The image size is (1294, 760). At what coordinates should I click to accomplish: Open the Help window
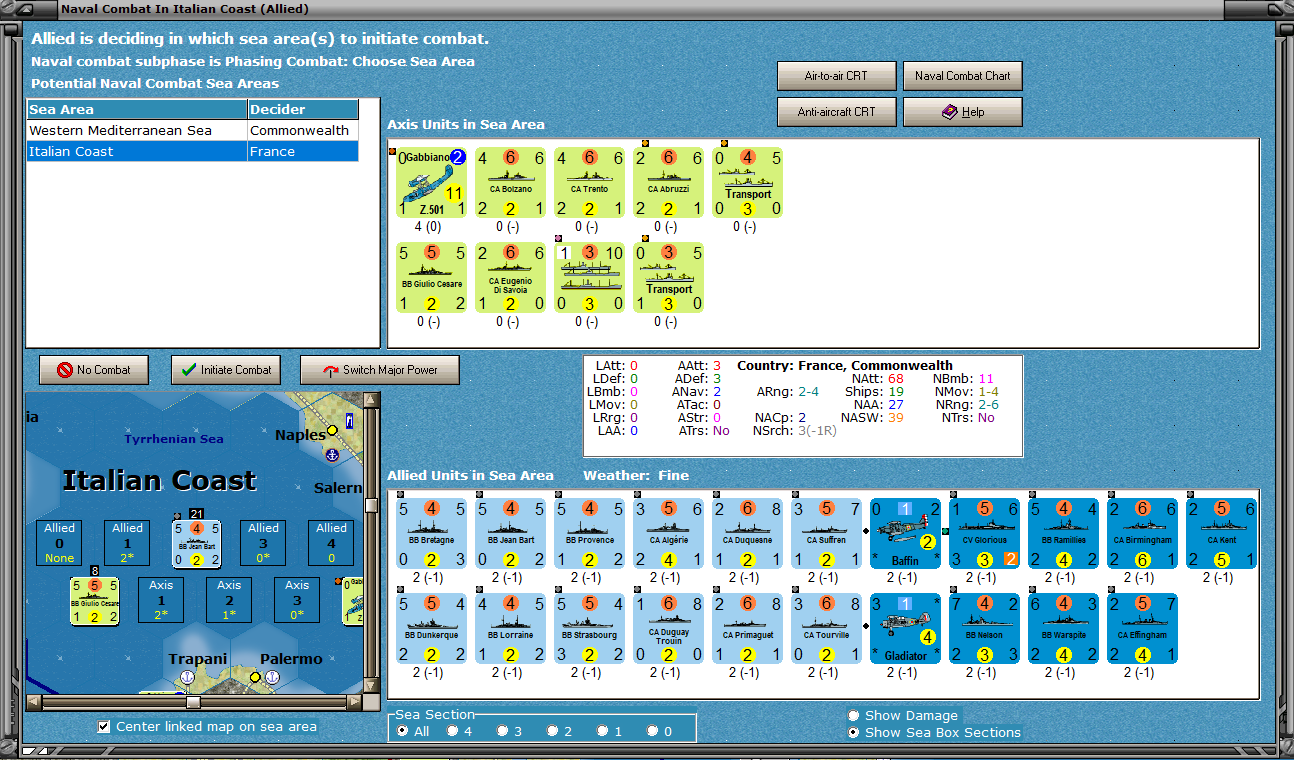pos(962,112)
